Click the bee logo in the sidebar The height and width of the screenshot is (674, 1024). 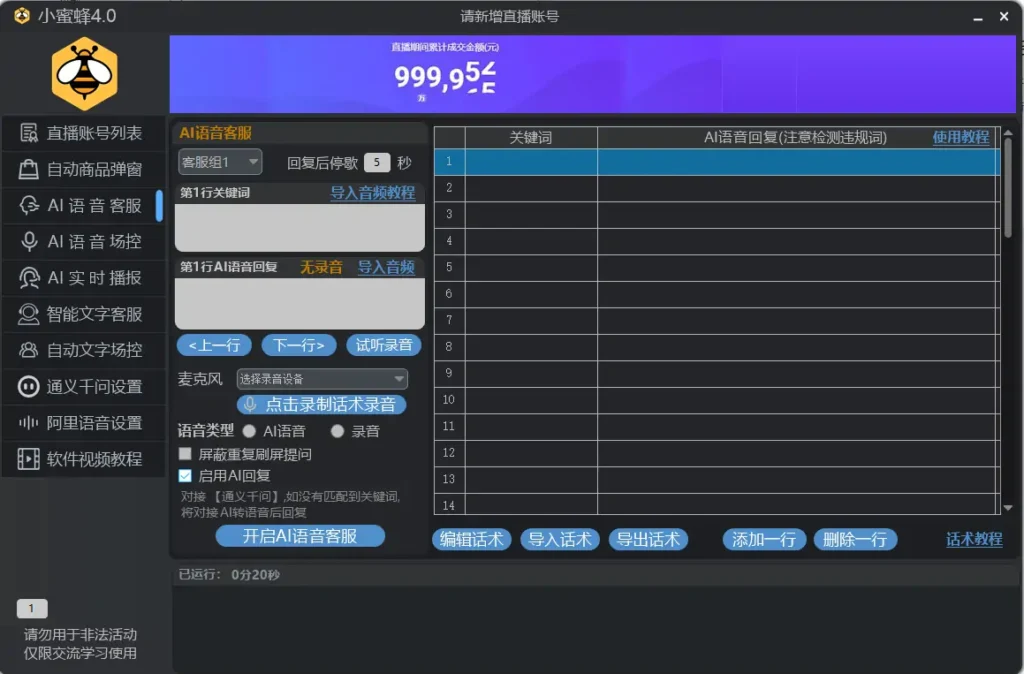(84, 73)
